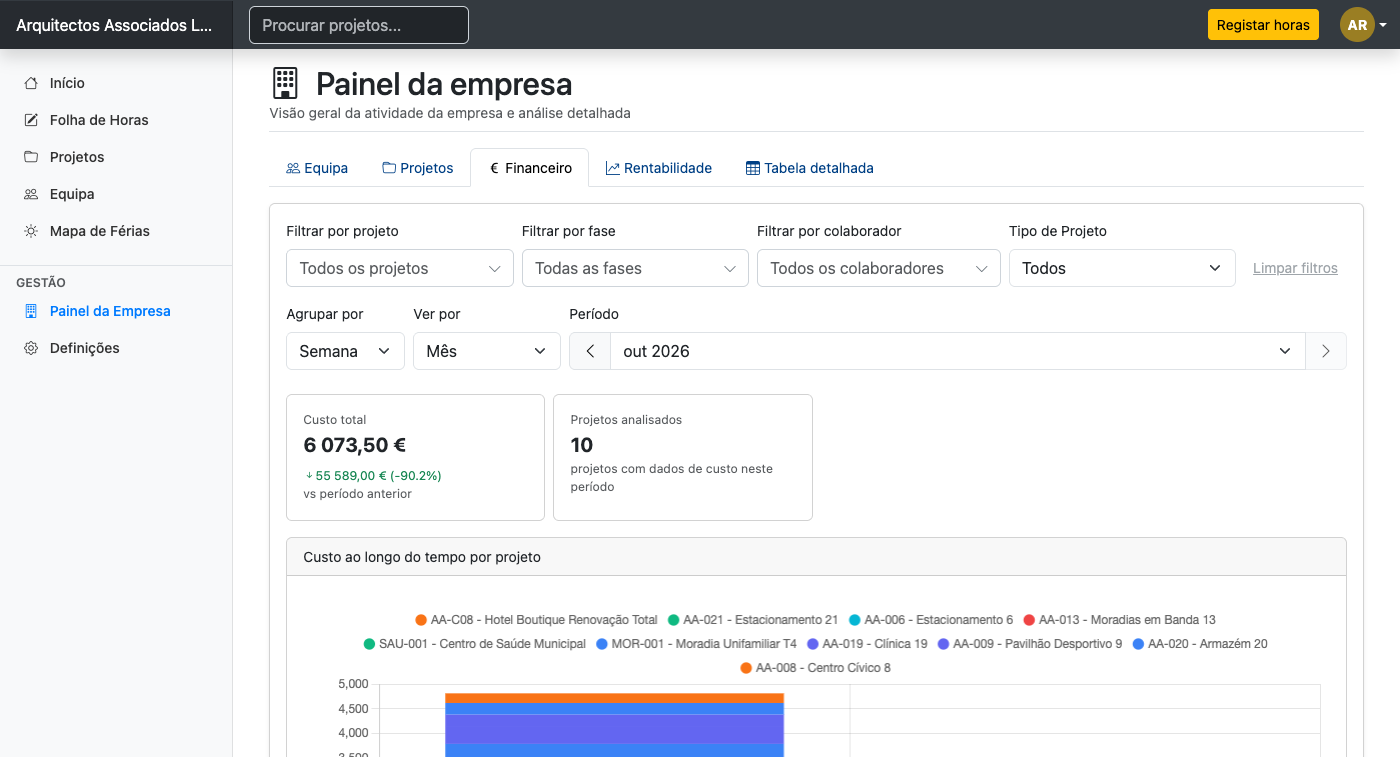This screenshot has height=757, width=1400.
Task: Open Mapa de Férias in the sidebar
Action: [116, 231]
